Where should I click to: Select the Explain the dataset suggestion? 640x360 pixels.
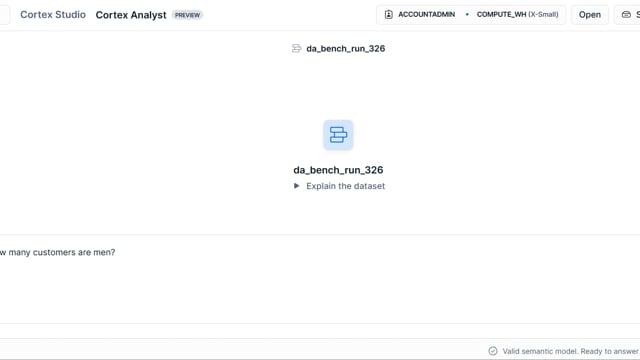[x=346, y=186]
